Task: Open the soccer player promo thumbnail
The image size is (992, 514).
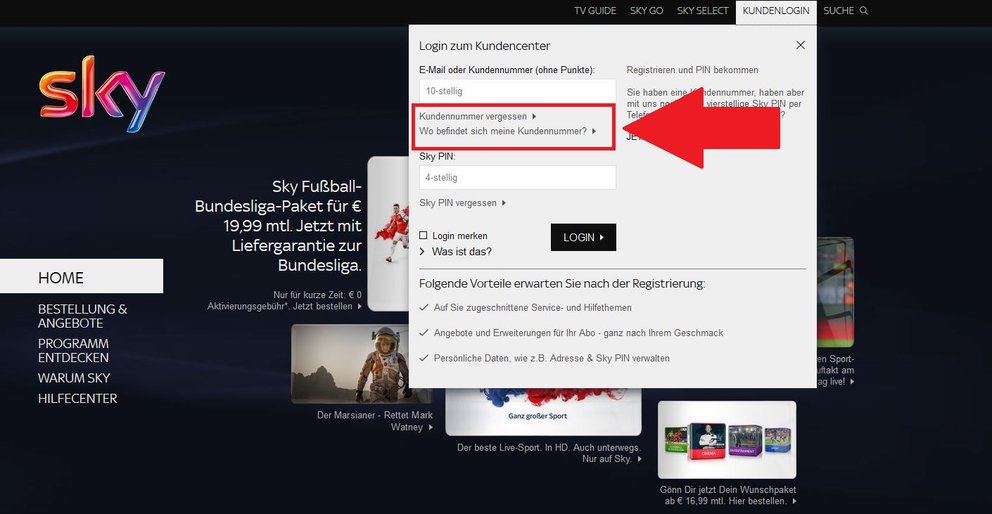Action: click(388, 234)
